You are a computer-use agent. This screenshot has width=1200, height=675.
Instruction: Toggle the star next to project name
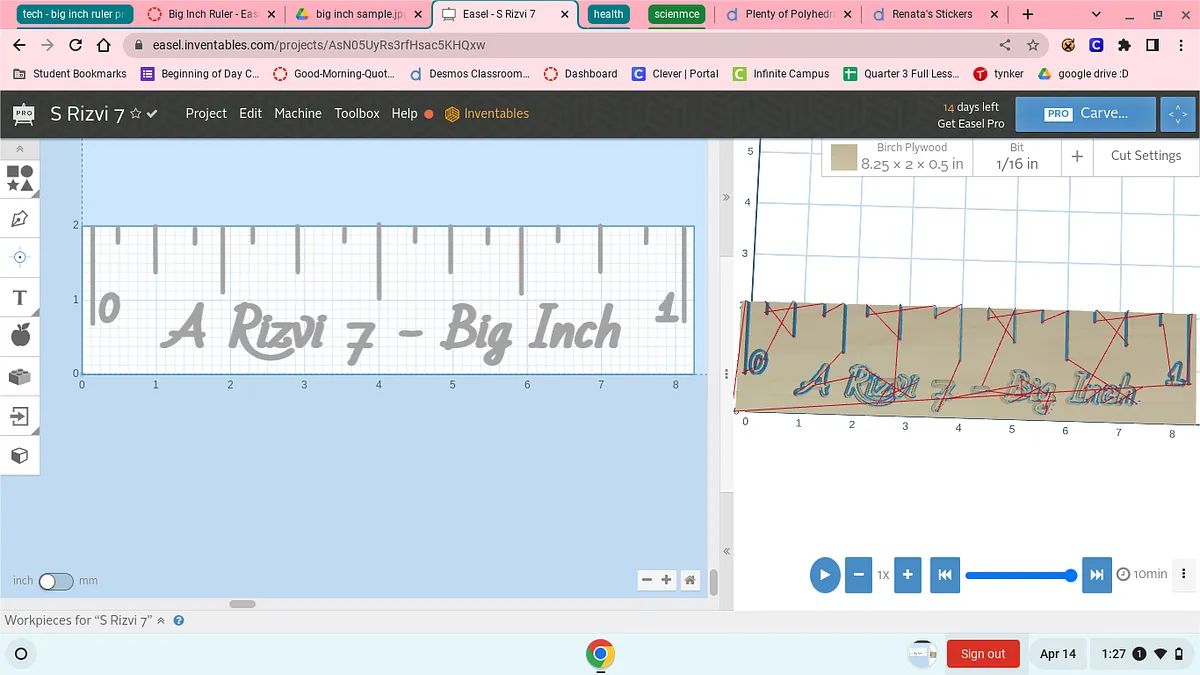point(135,114)
